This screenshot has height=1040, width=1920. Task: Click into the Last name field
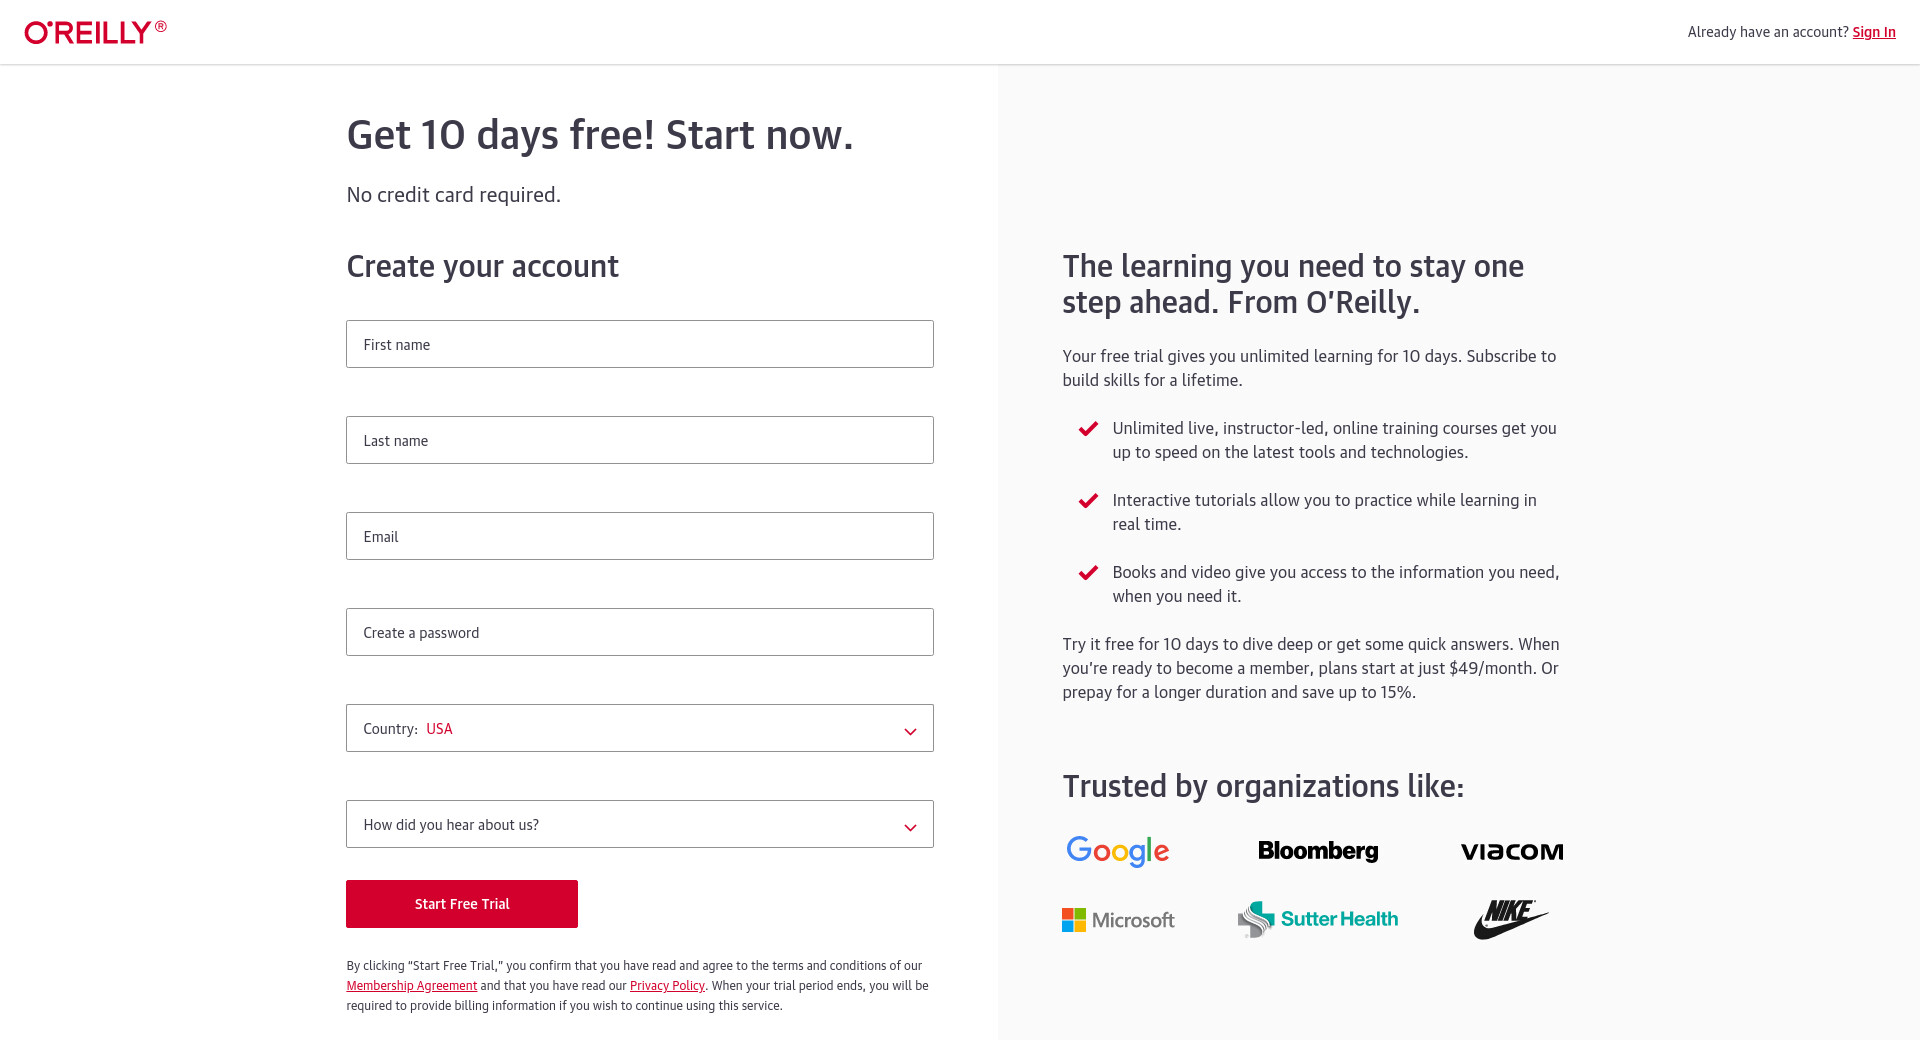639,440
